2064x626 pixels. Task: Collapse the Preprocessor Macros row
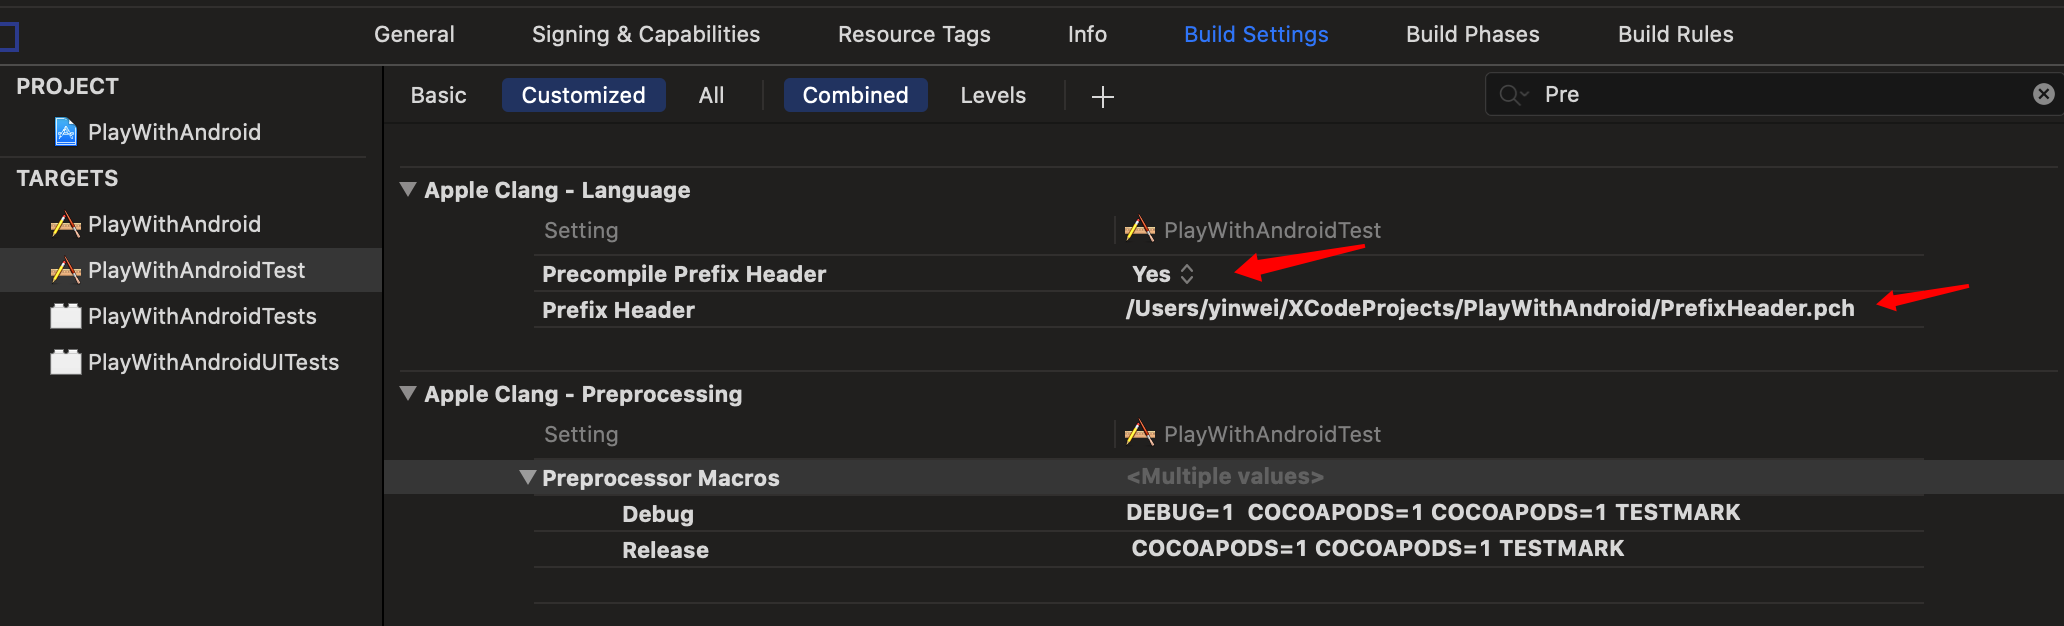(x=528, y=477)
